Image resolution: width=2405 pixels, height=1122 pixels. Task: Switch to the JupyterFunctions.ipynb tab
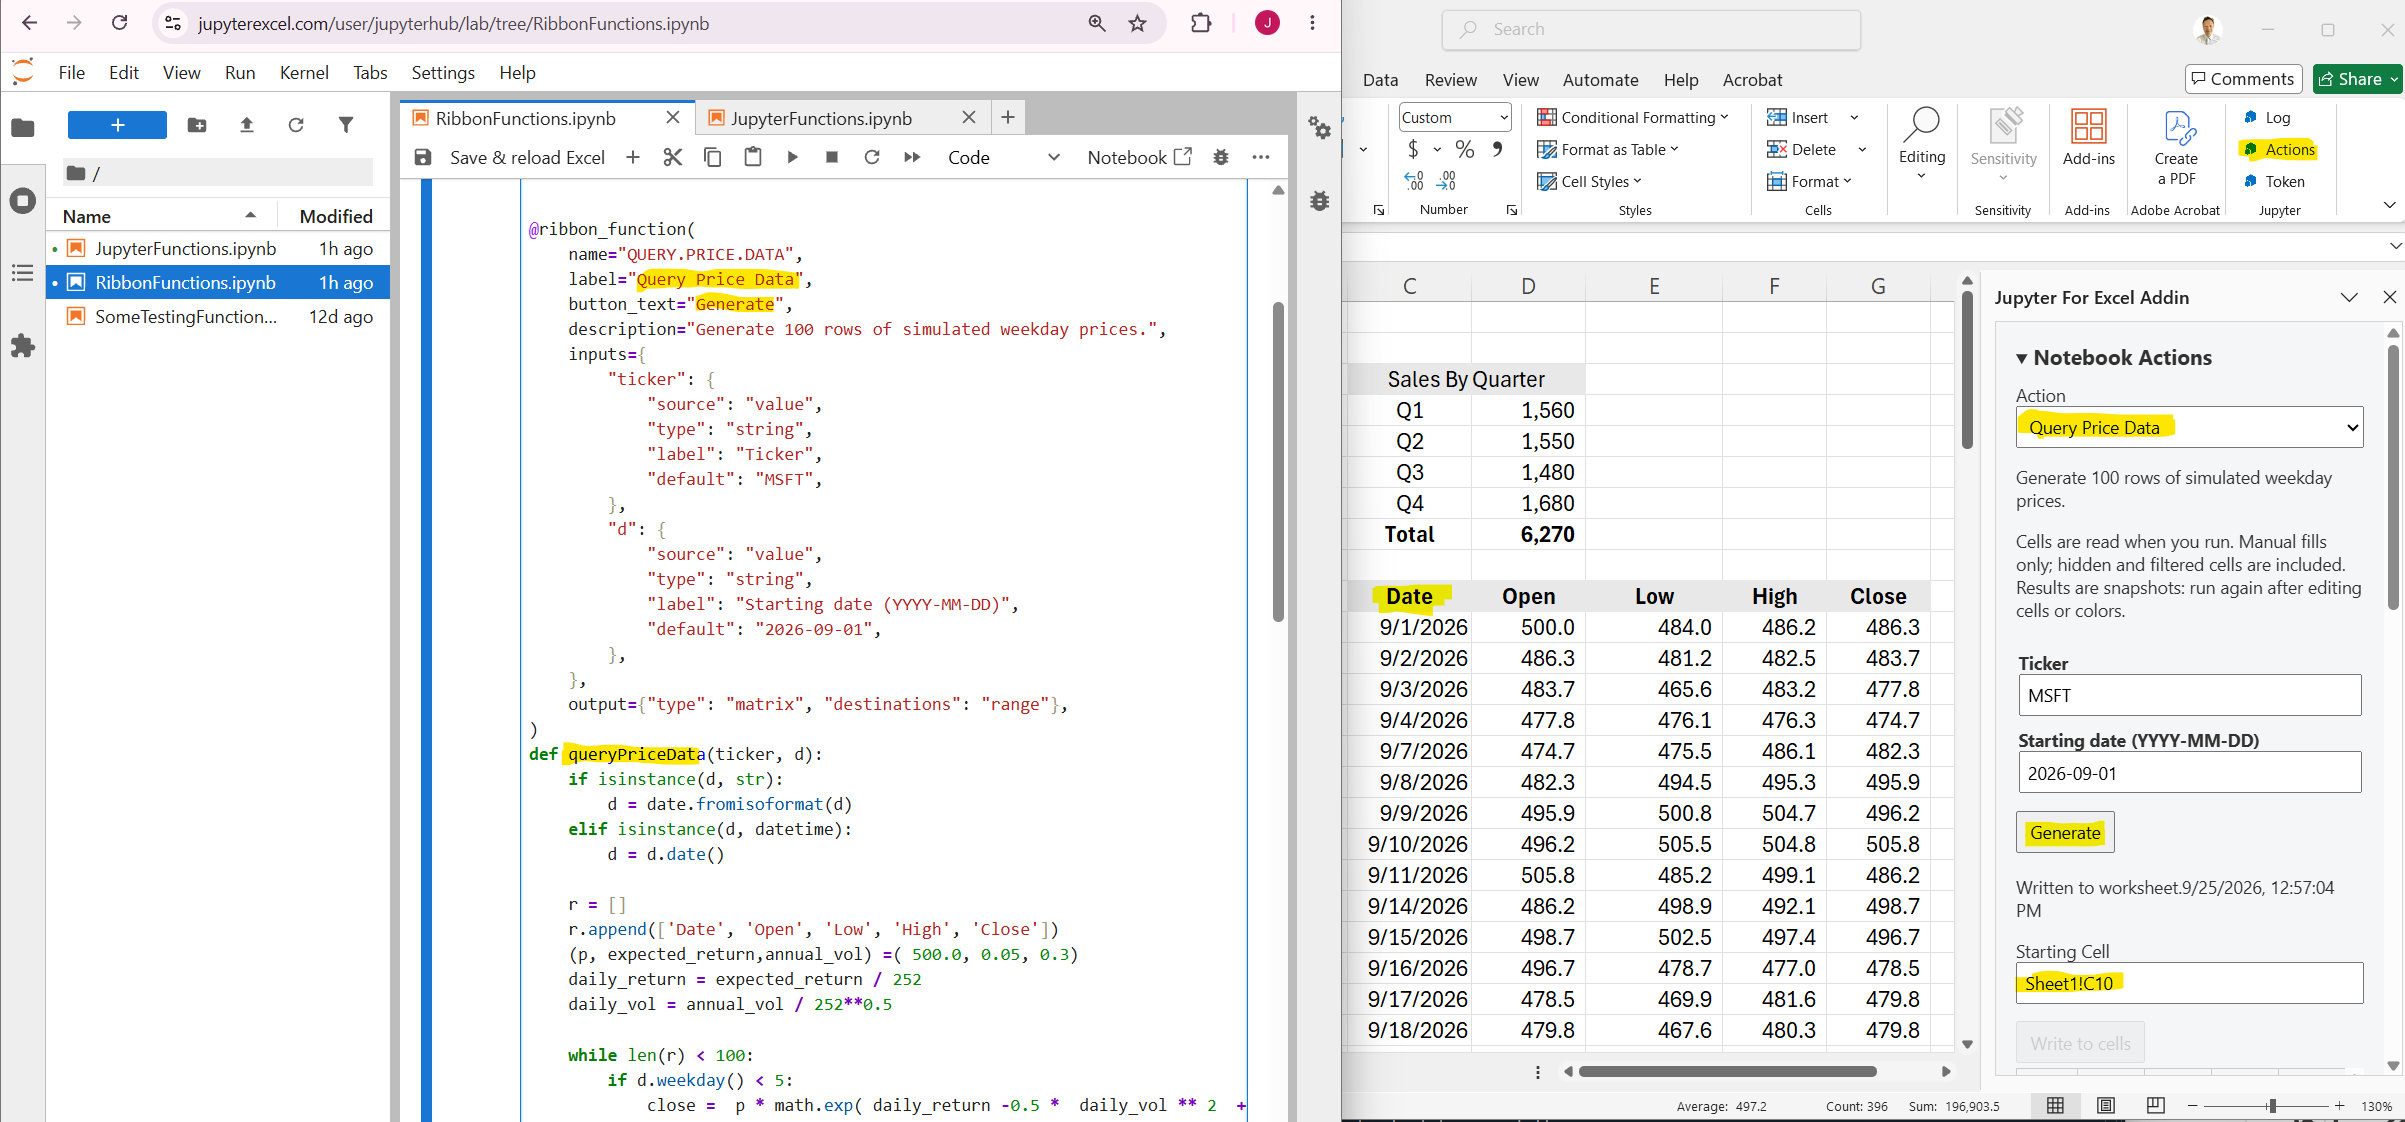coord(821,118)
